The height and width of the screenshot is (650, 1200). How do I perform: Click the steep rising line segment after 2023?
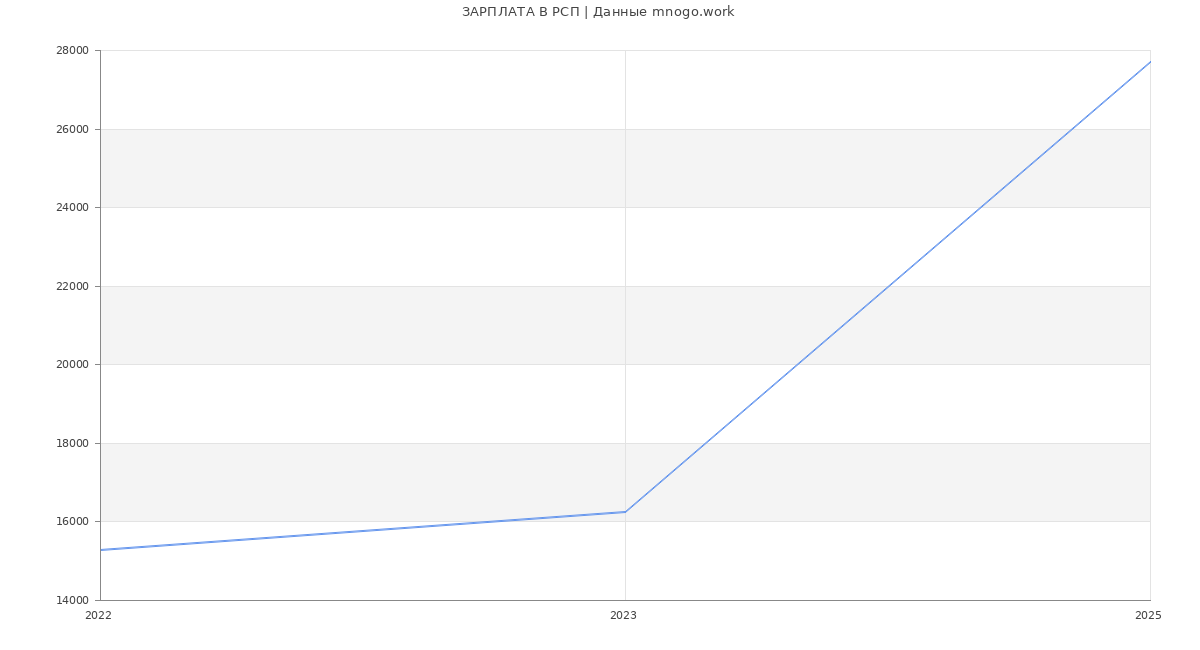(x=887, y=287)
